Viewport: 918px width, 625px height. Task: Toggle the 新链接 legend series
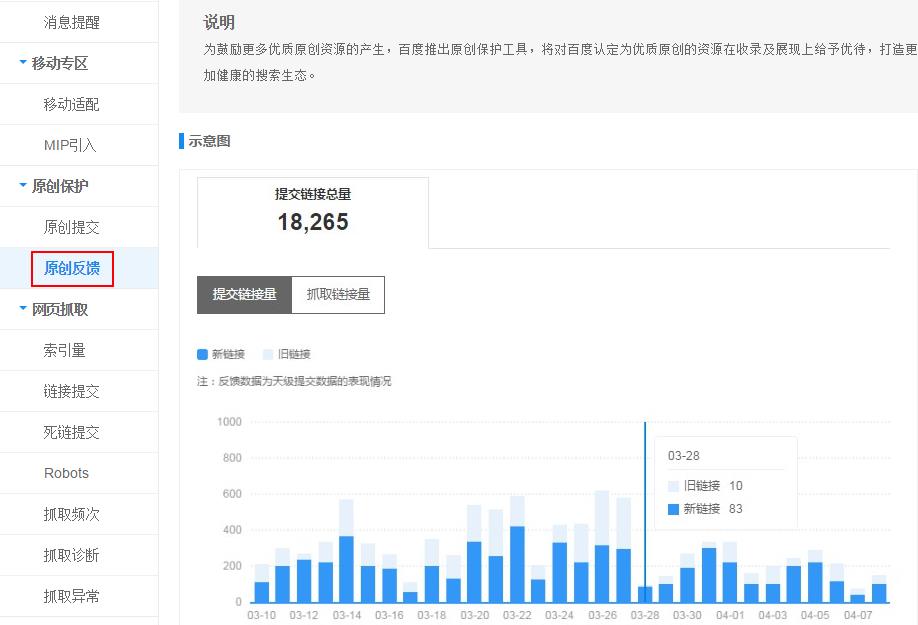pos(221,354)
